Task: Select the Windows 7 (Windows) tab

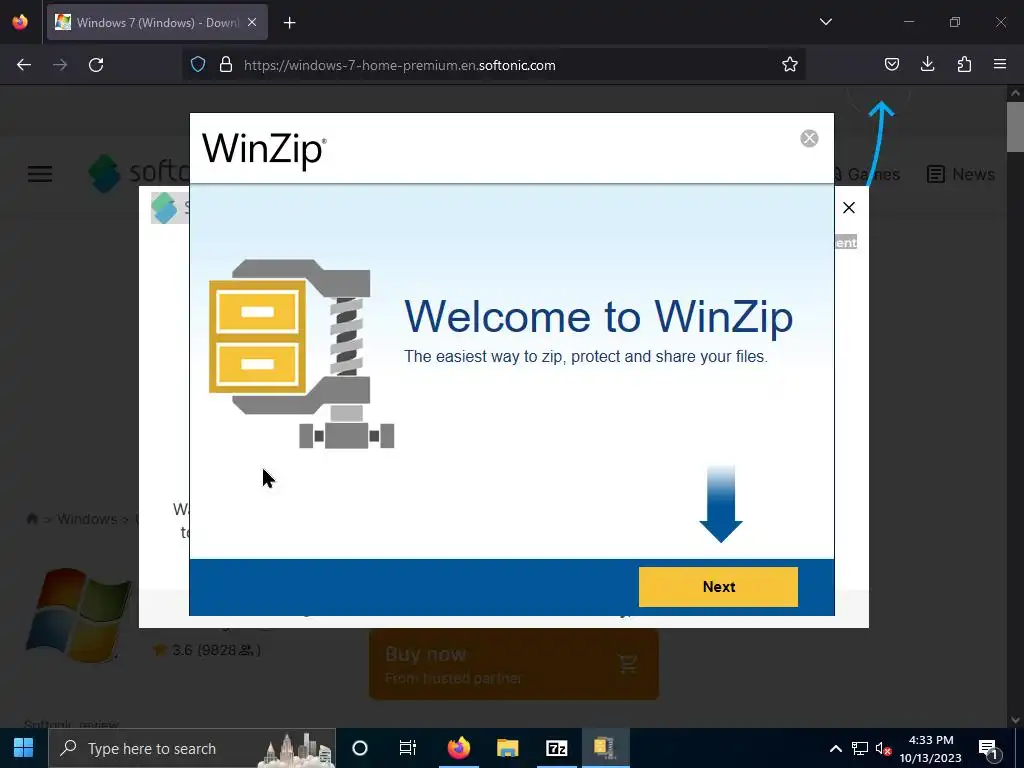Action: click(x=157, y=22)
